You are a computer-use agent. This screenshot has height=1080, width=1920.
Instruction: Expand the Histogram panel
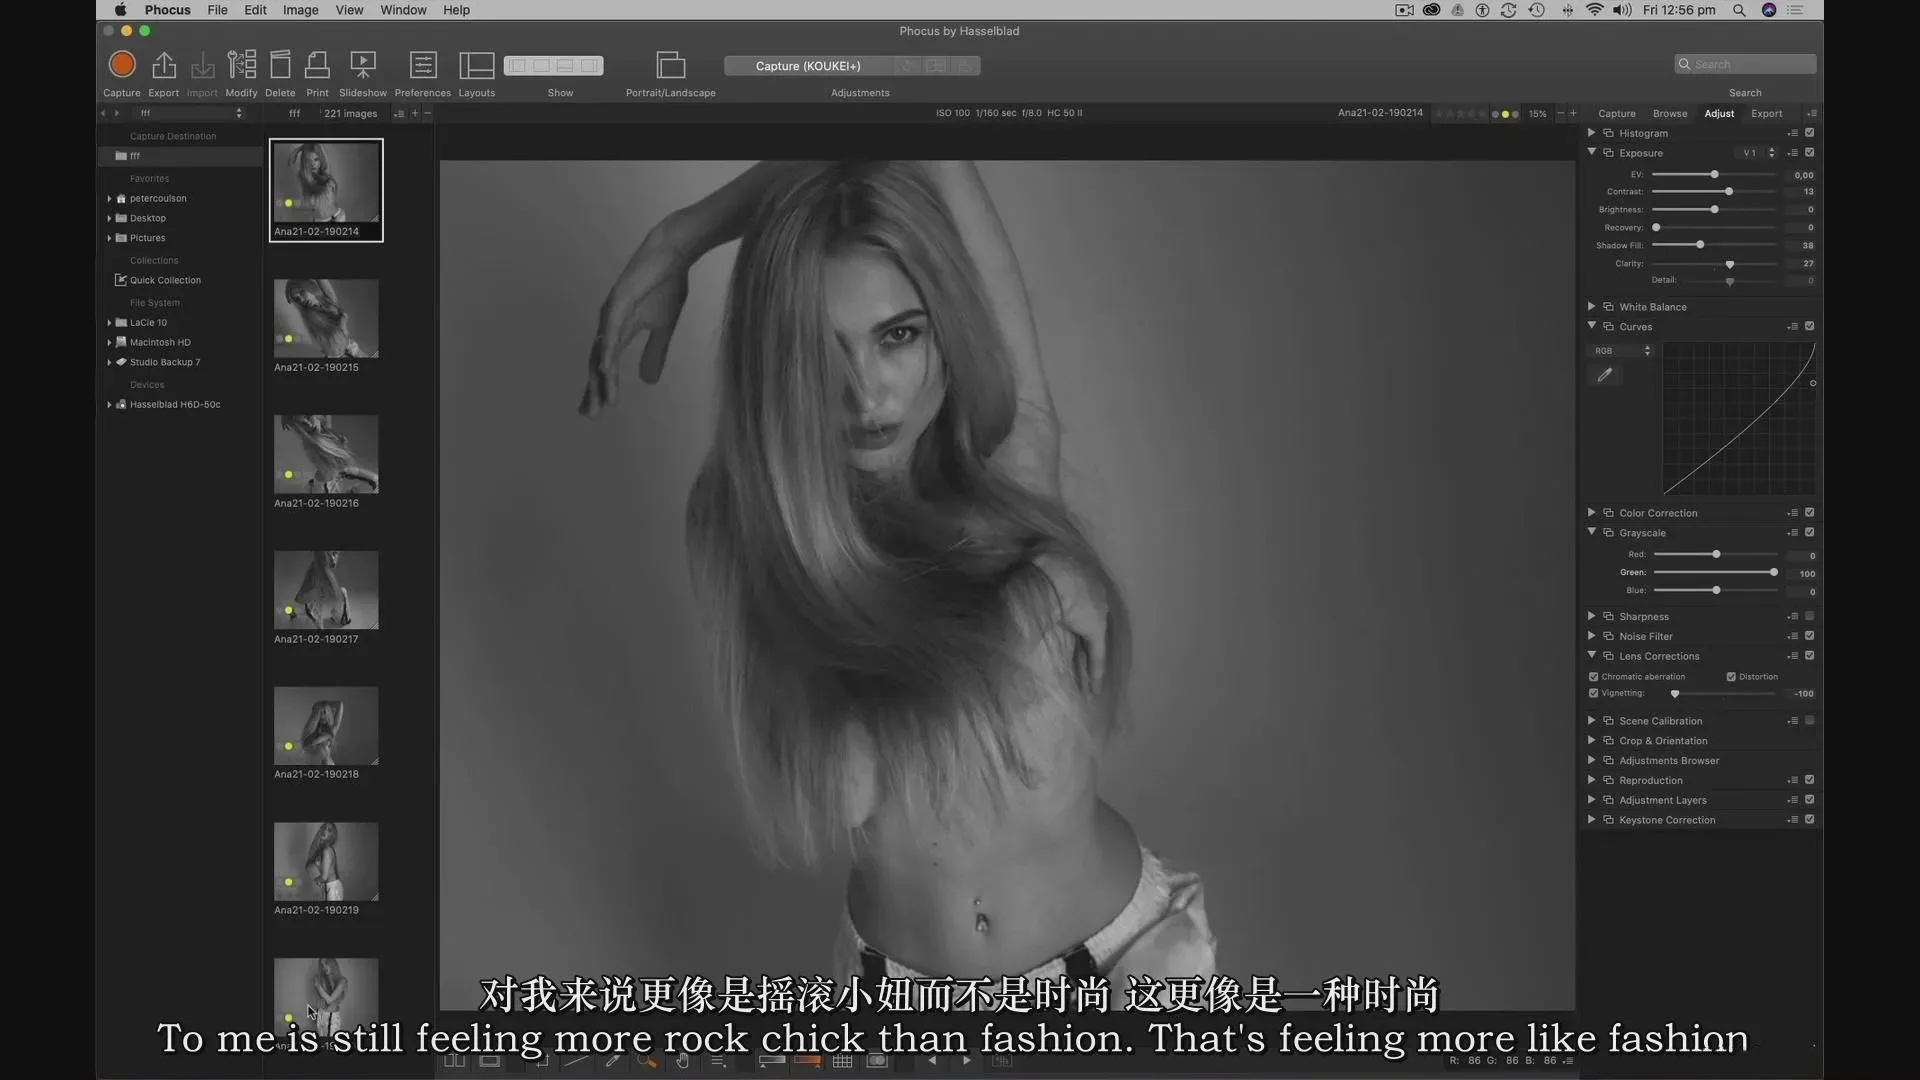click(x=1591, y=133)
